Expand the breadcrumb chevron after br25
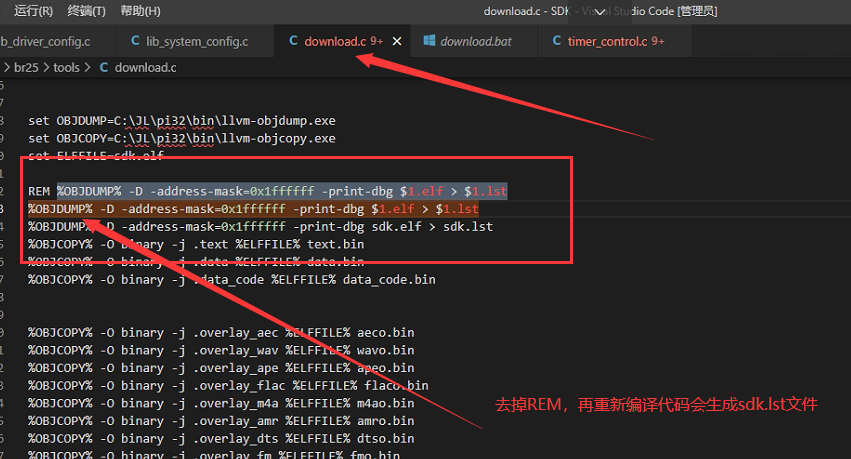Screen dimensions: 851x459 point(46,67)
